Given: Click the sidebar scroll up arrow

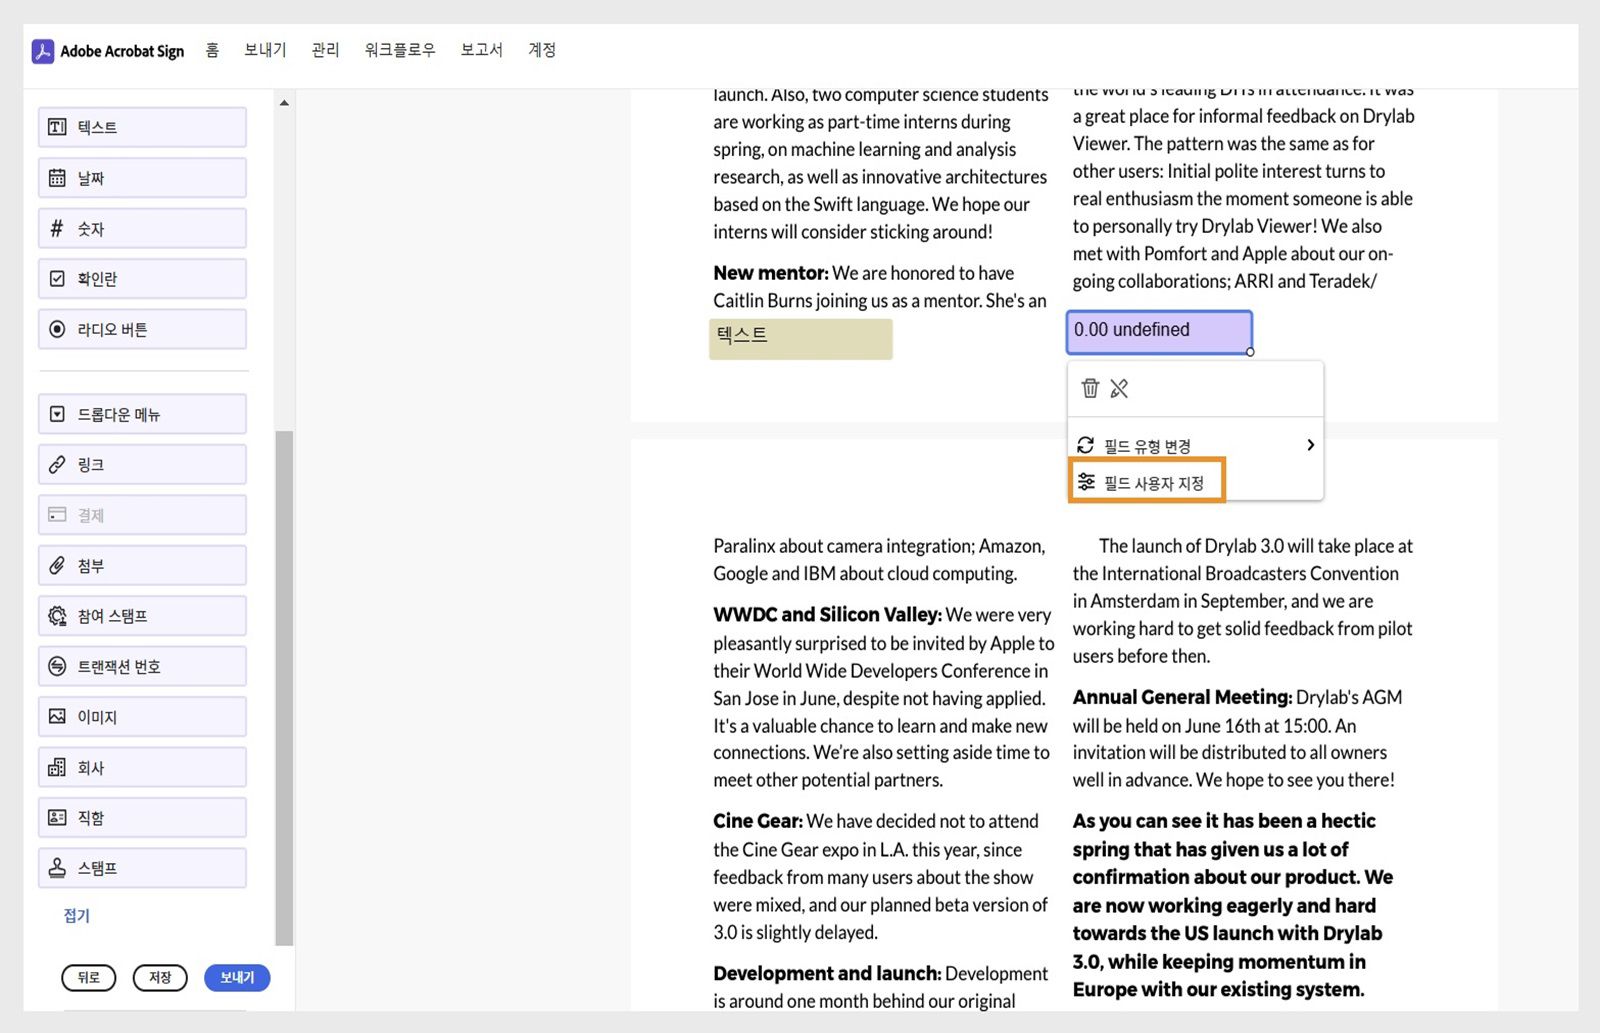Looking at the screenshot, I should [284, 103].
